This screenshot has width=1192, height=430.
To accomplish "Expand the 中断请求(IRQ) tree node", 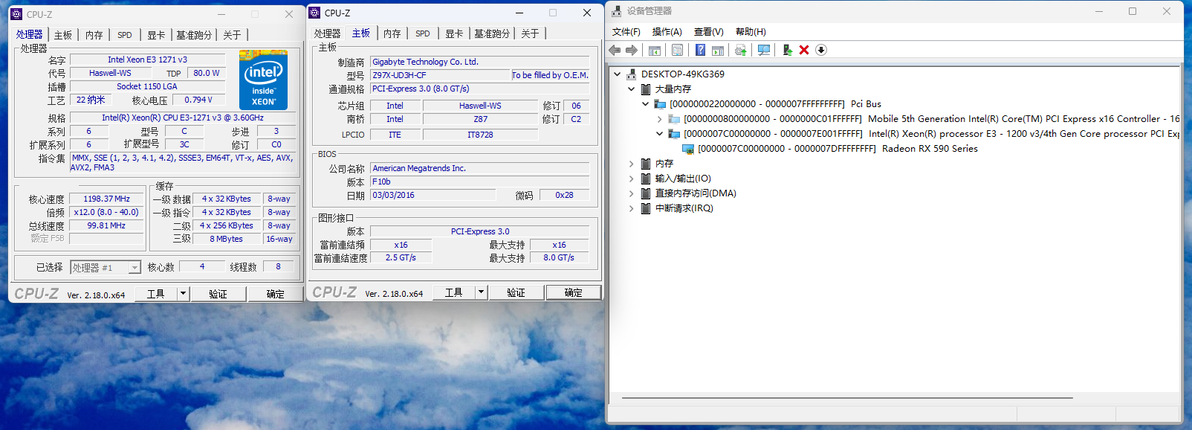I will click(x=632, y=208).
